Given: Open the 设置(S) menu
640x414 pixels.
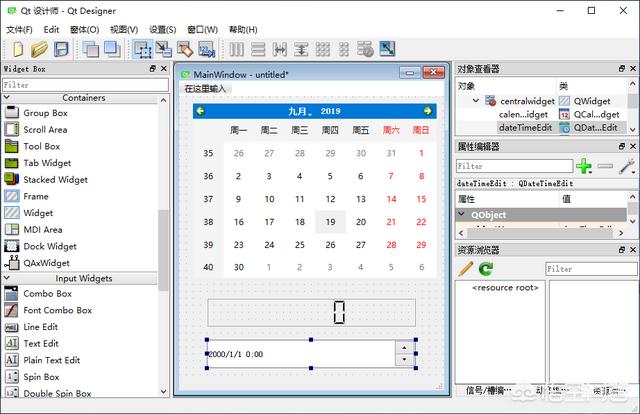Looking at the screenshot, I should (x=162, y=30).
